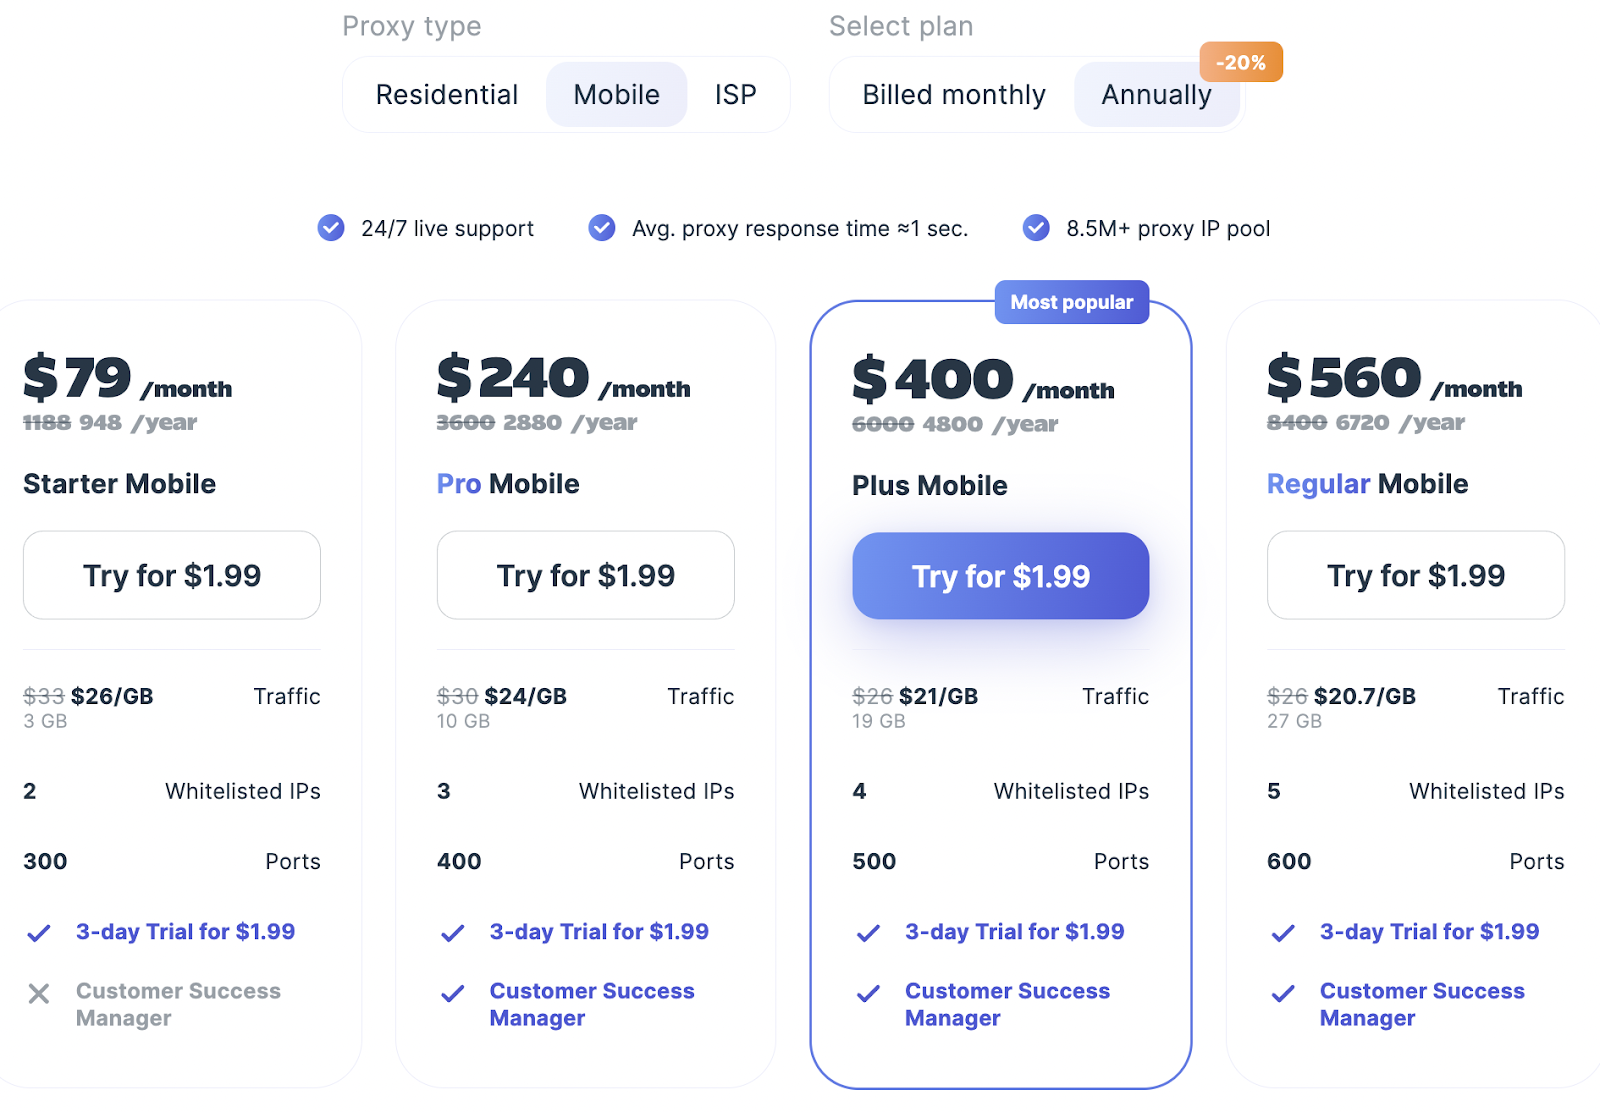1600x1112 pixels.
Task: Open Pro plan 3-day Trial link
Action: tap(599, 932)
